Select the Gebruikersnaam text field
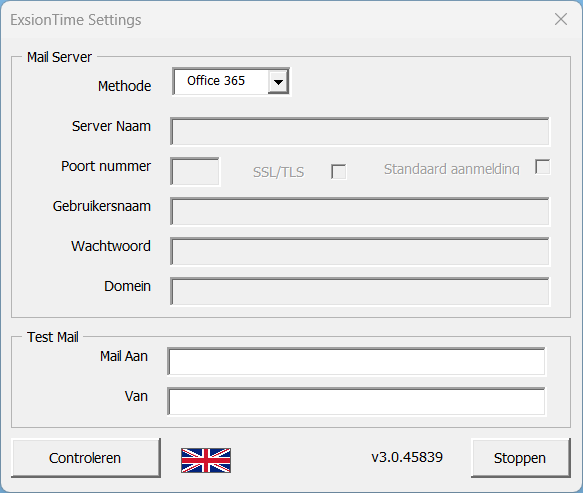 coord(360,212)
